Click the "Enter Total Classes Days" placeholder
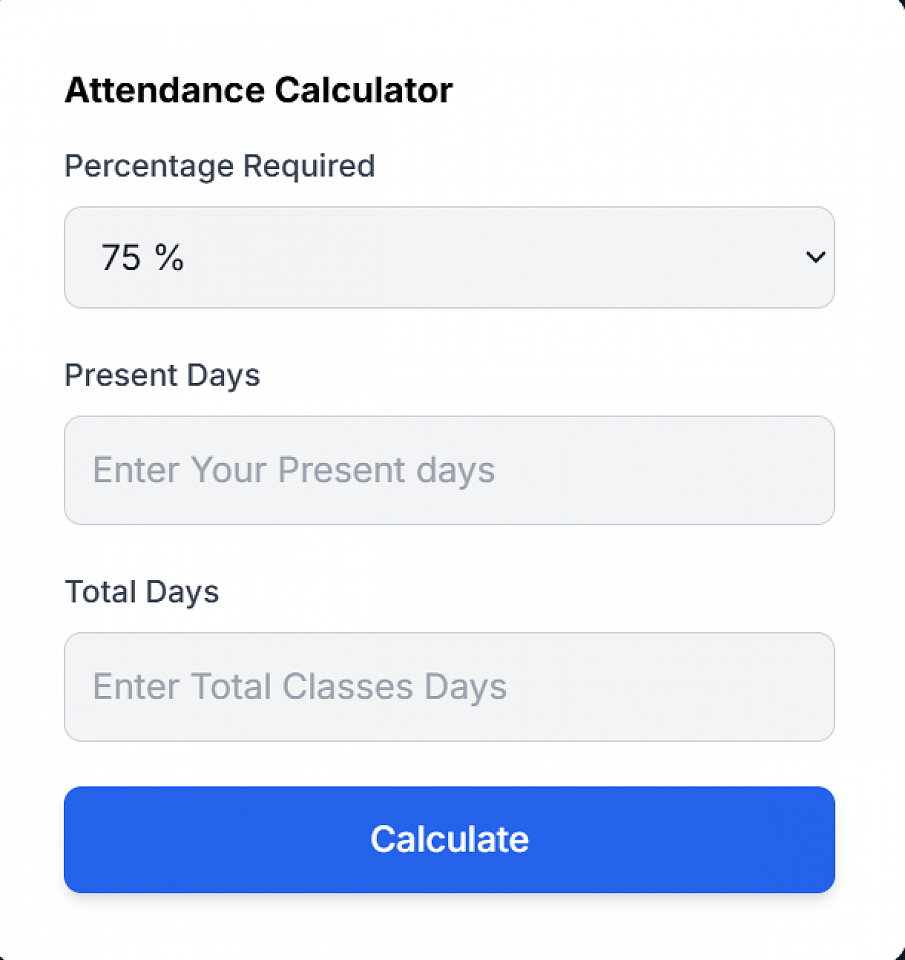 coord(300,687)
